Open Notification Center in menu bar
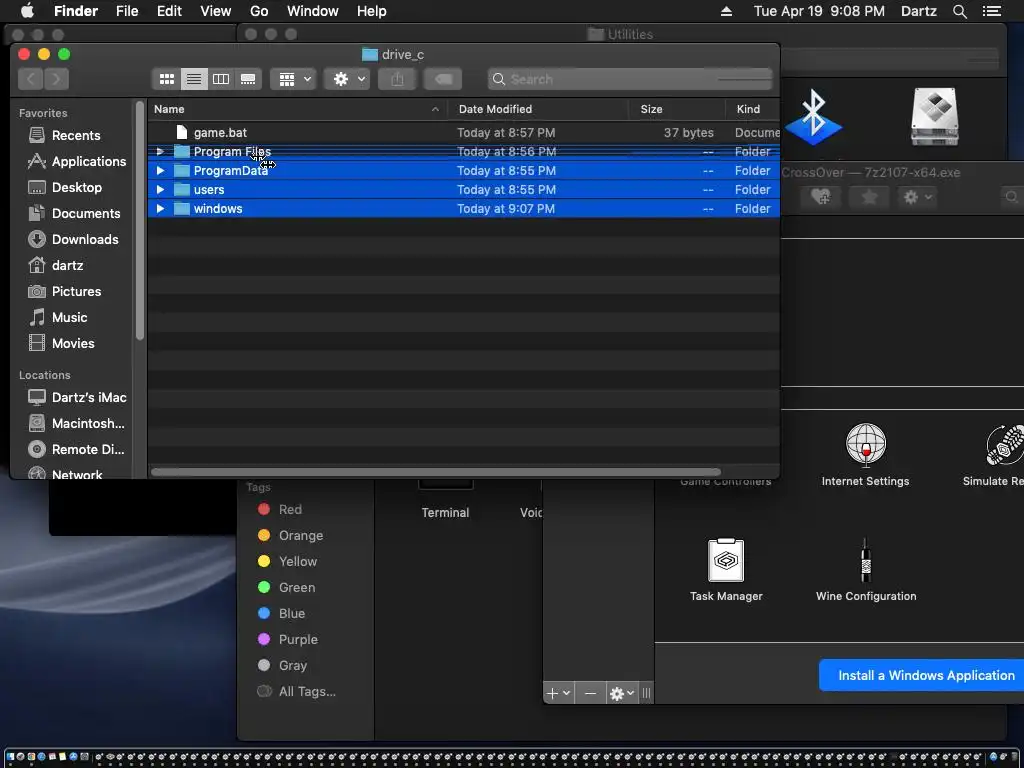Viewport: 1024px width, 768px height. 991,11
